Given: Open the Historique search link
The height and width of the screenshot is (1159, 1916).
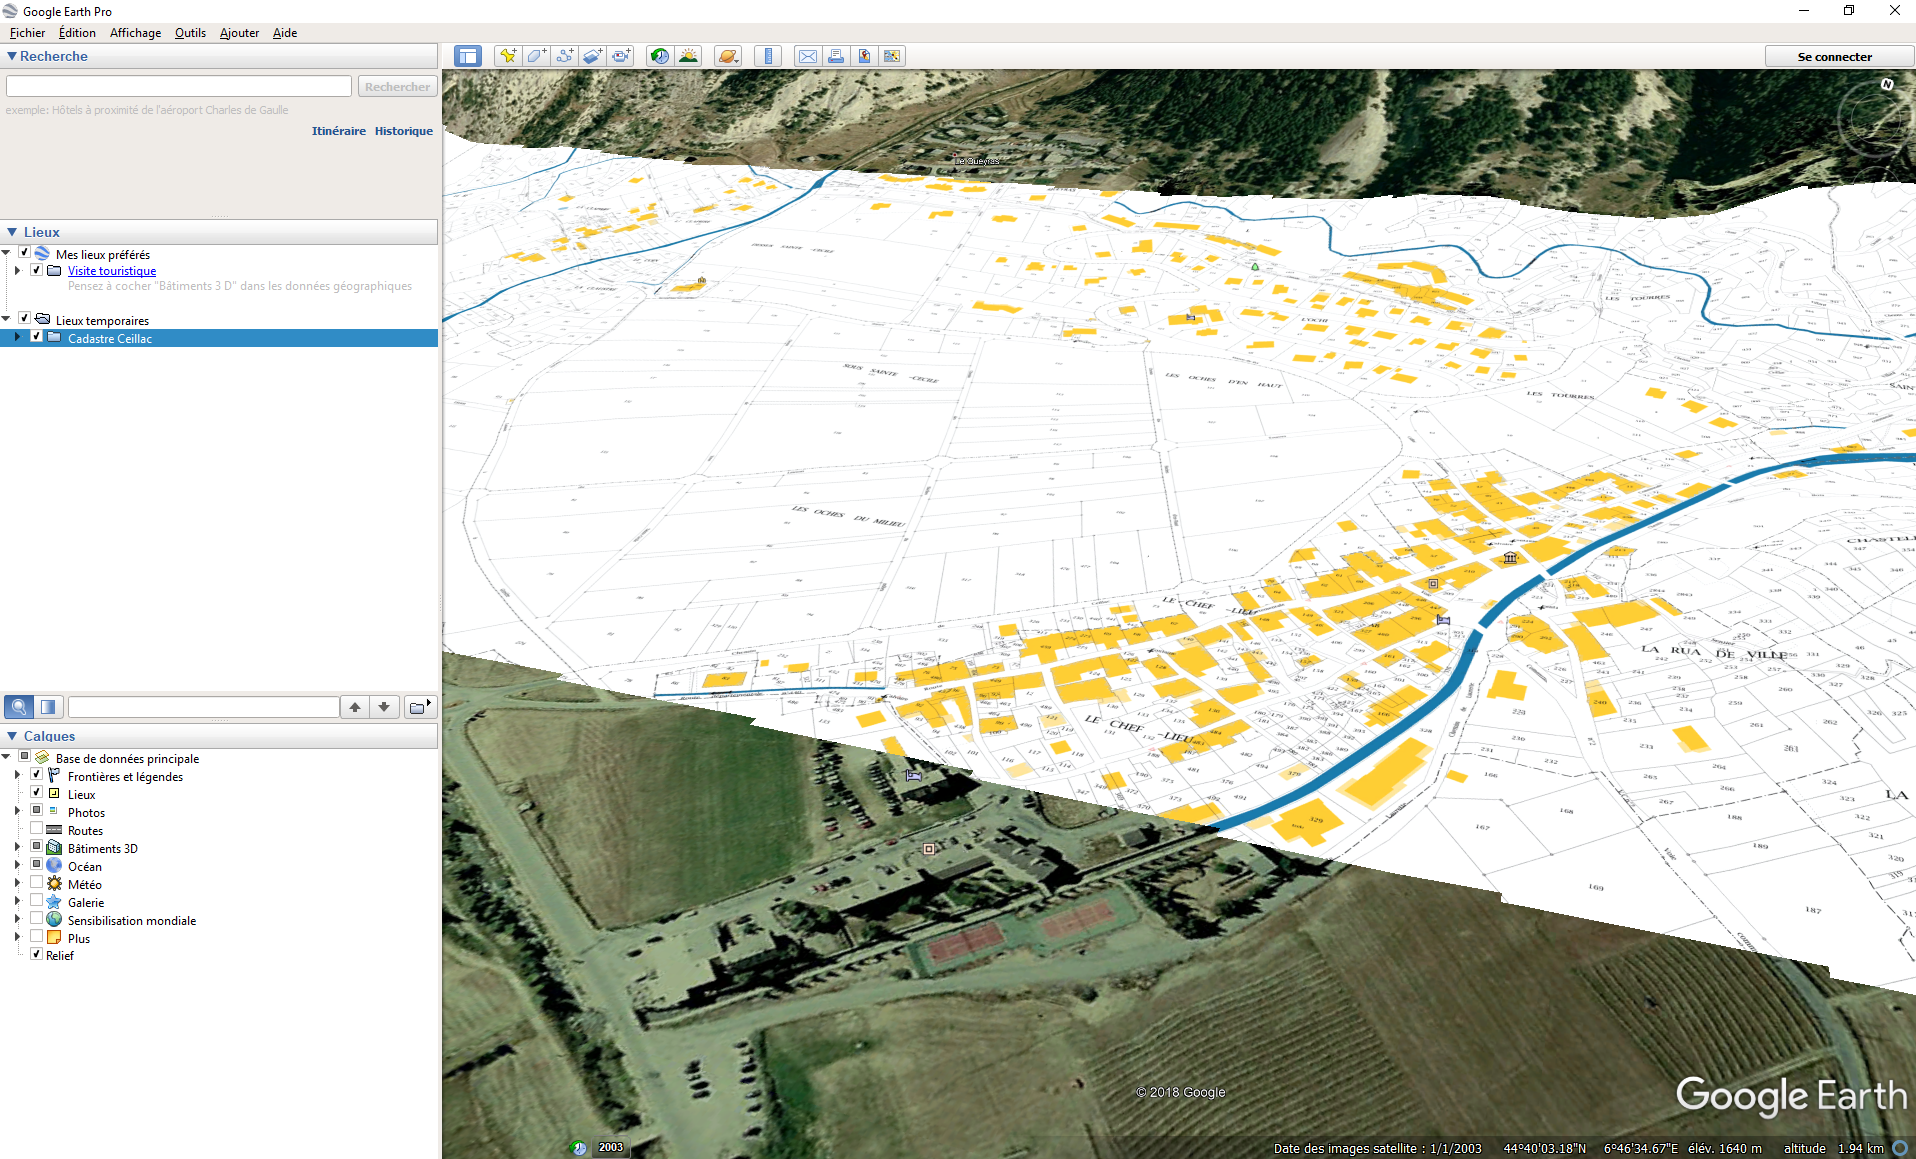Looking at the screenshot, I should coord(404,131).
